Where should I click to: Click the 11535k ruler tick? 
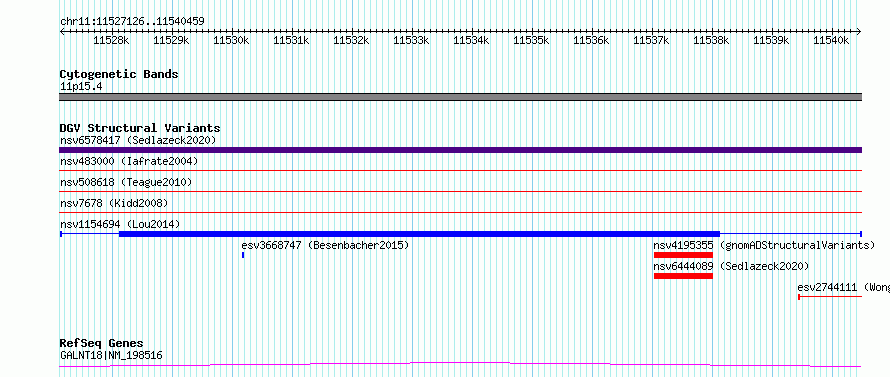532,40
